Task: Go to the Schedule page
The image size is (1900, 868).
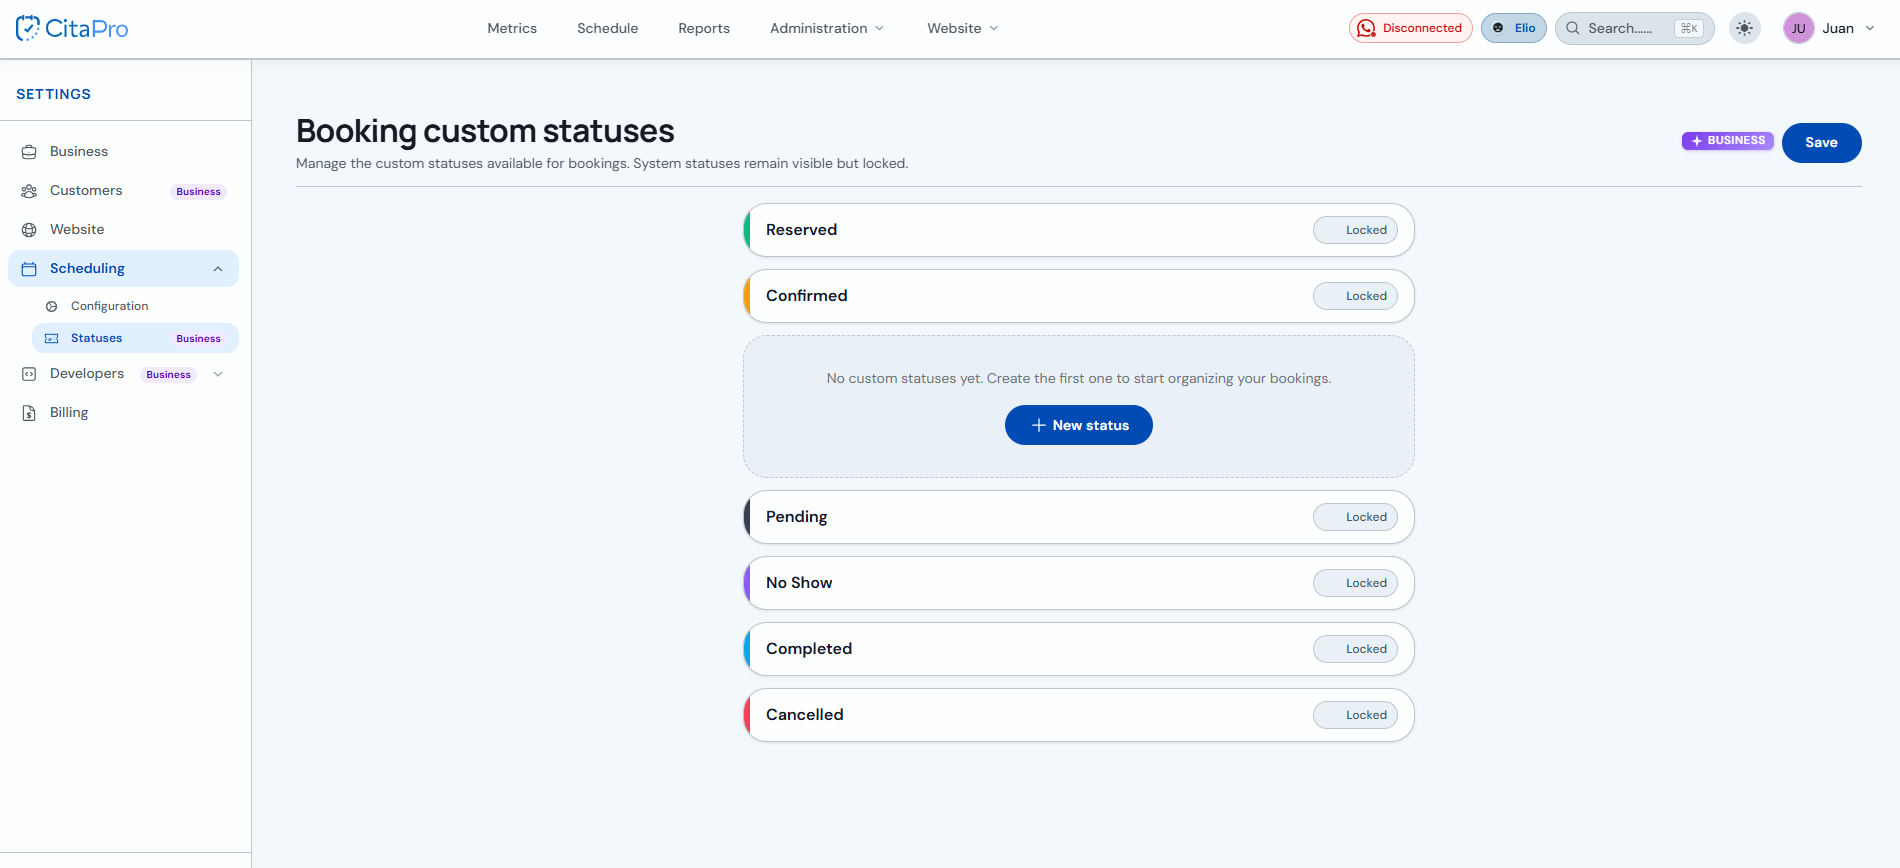Action: pos(607,28)
